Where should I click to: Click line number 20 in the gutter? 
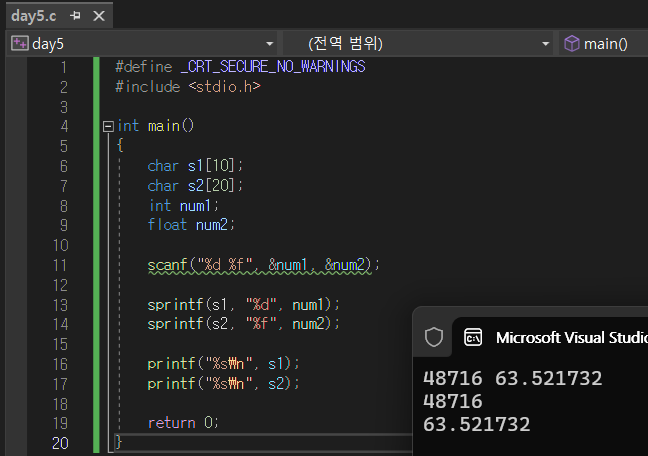coord(60,443)
